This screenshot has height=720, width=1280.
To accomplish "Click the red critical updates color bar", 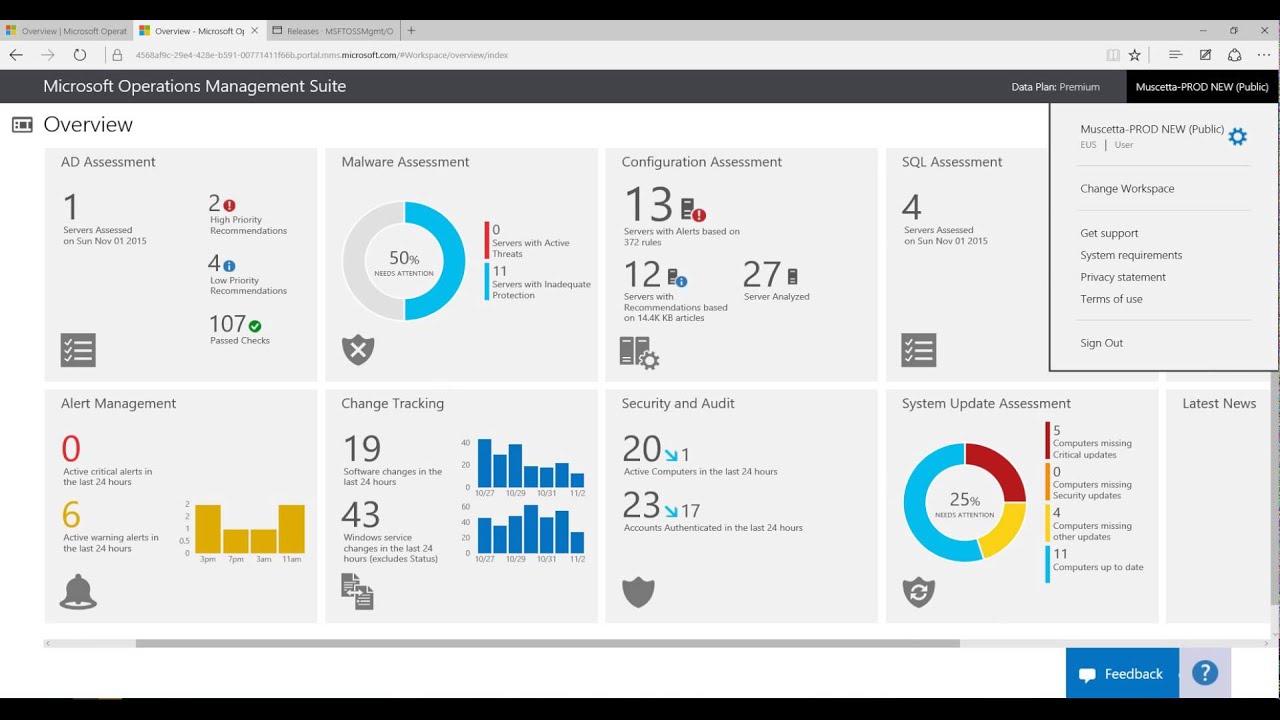I will click(1048, 440).
